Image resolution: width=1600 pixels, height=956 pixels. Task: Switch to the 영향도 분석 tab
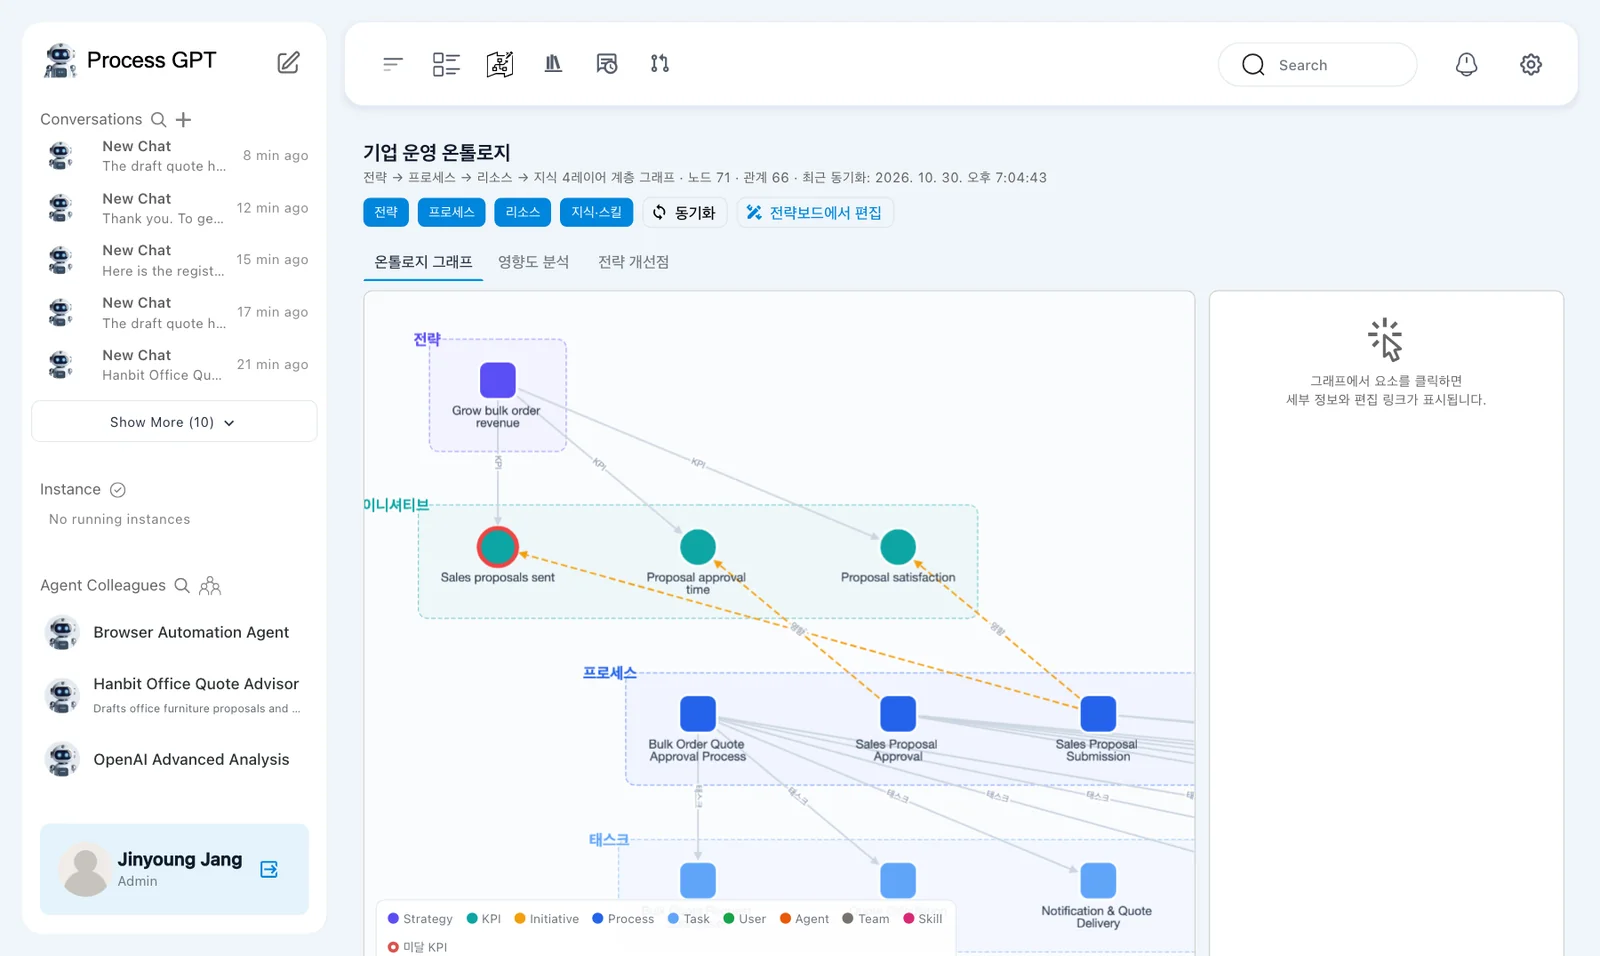coord(534,262)
